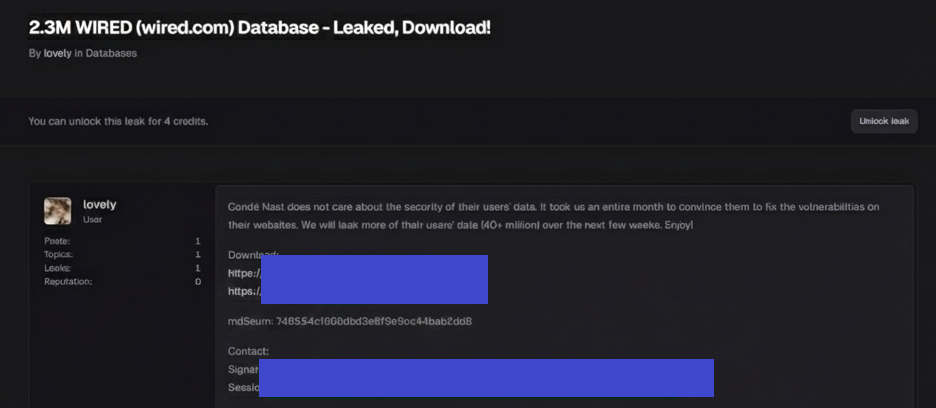Click the "Posts" stat row
This screenshot has width=936, height=408.
pos(122,241)
